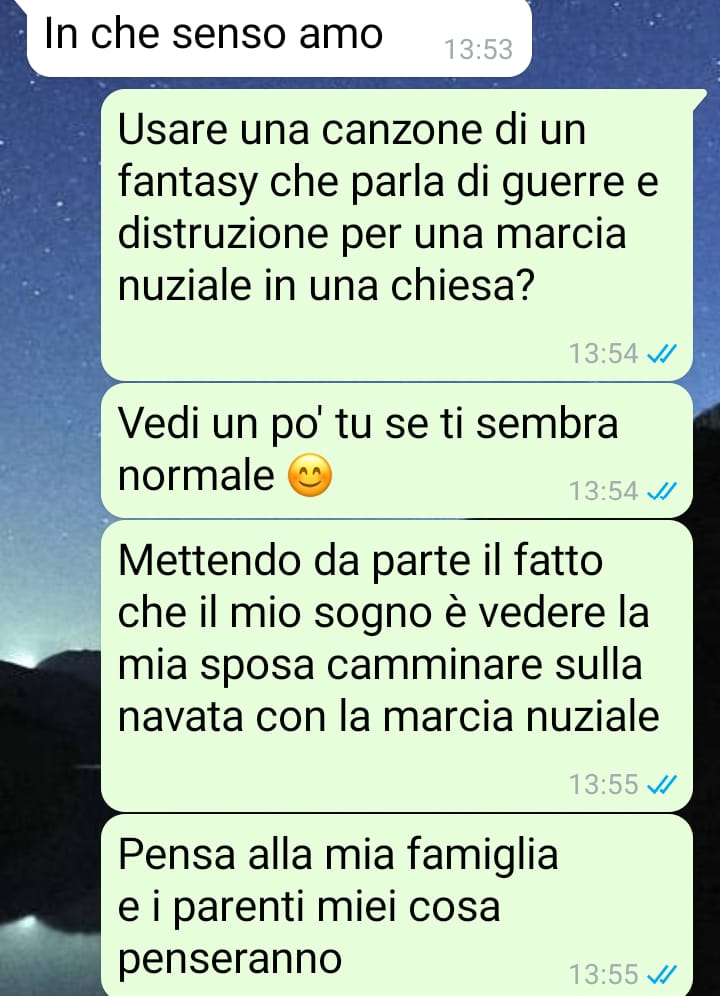The width and height of the screenshot is (720, 996).
Task: Tap the 13:54 timestamp under 'nuziale in una chiesa?'
Action: (x=603, y=354)
